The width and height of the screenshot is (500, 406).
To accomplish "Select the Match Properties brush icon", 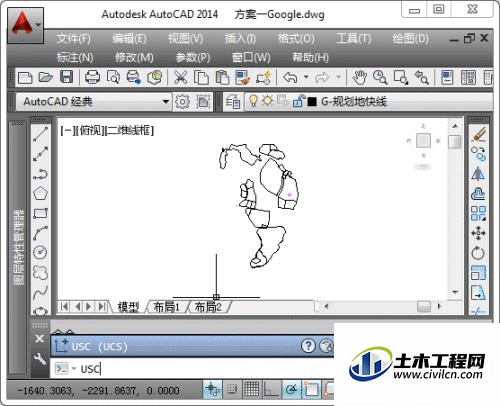I will click(242, 78).
